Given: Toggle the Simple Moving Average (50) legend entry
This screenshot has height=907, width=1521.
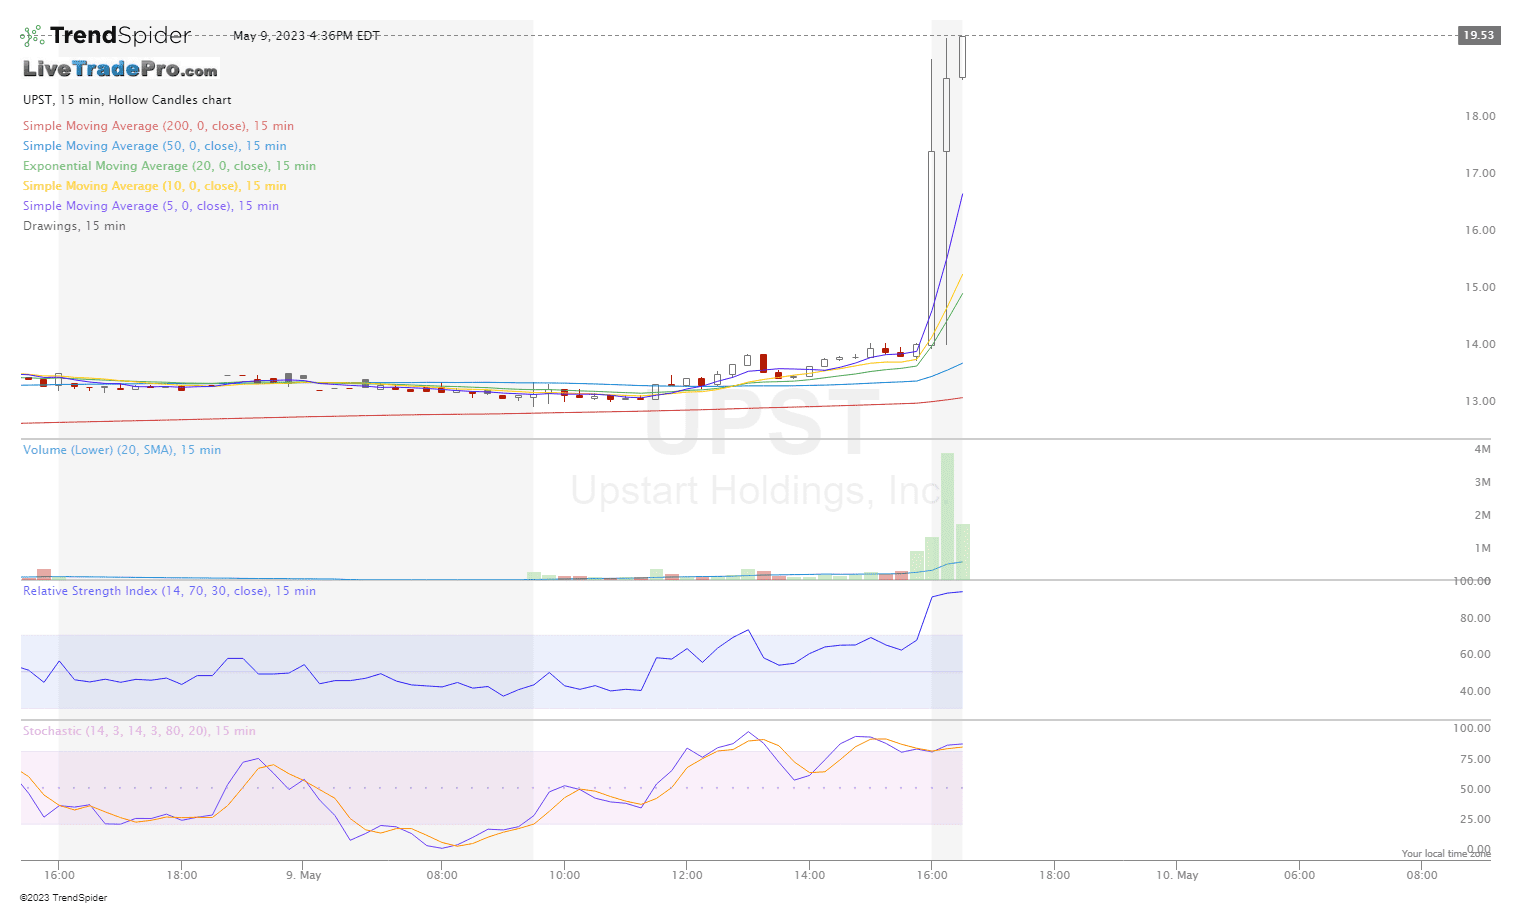Looking at the screenshot, I should click(x=154, y=146).
